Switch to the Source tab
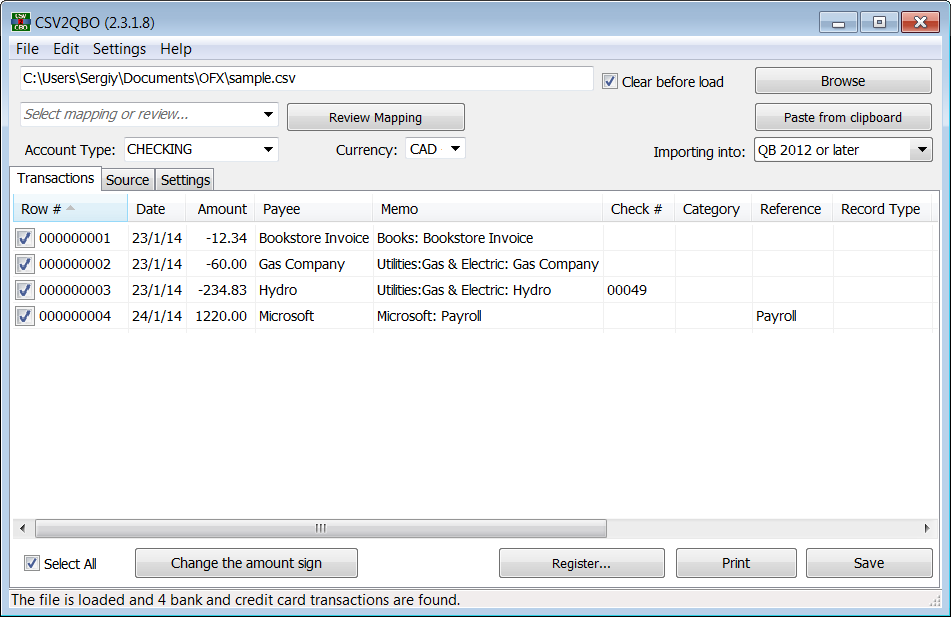This screenshot has width=951, height=617. coord(127,180)
